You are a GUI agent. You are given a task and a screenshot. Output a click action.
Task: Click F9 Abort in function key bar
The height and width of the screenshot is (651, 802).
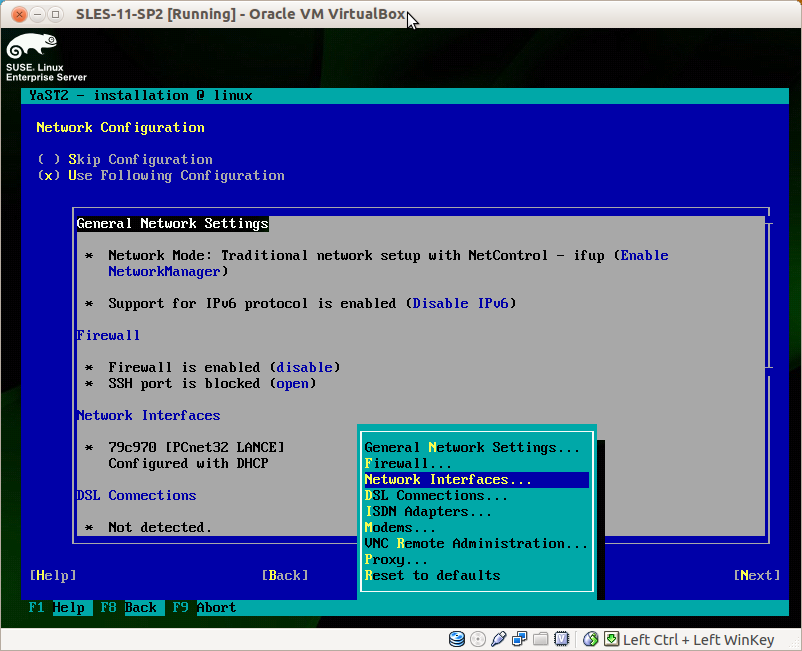coord(204,608)
